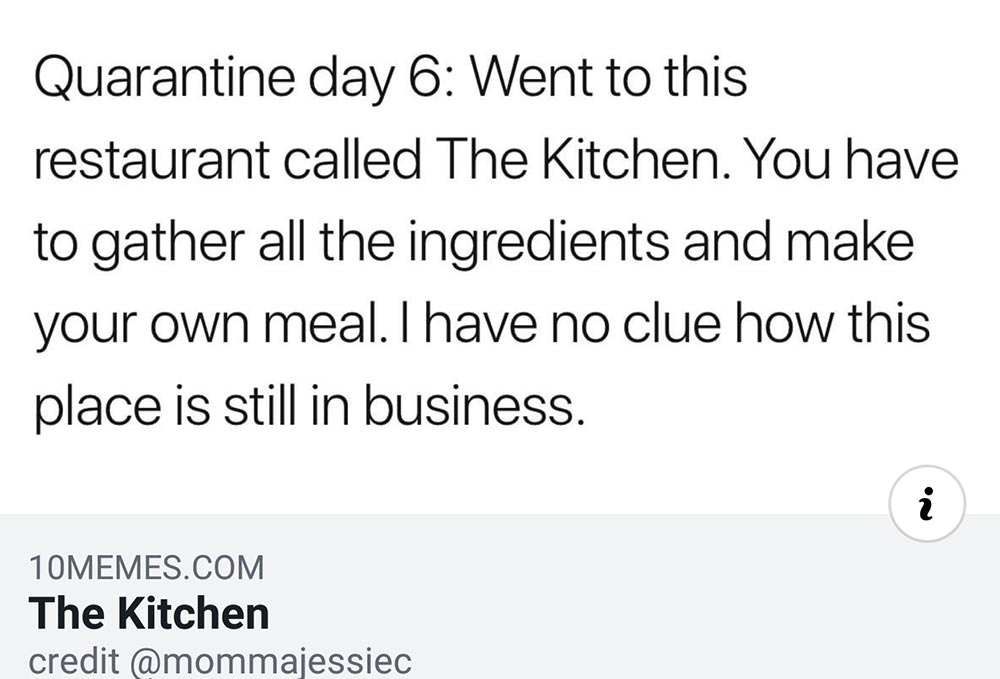This screenshot has height=679, width=1000.
Task: Open the 10MEMES.COM source link
Action: (147, 569)
